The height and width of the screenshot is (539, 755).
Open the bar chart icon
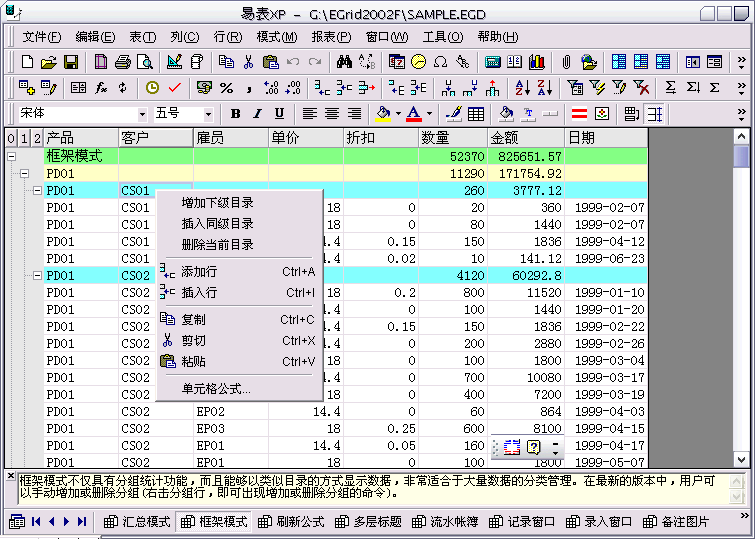click(536, 62)
